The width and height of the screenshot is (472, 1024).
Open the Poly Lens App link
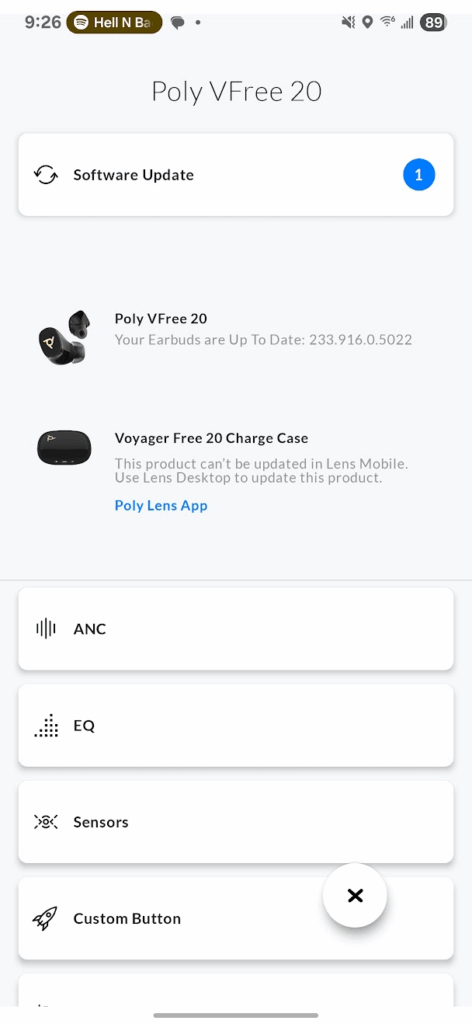click(161, 505)
